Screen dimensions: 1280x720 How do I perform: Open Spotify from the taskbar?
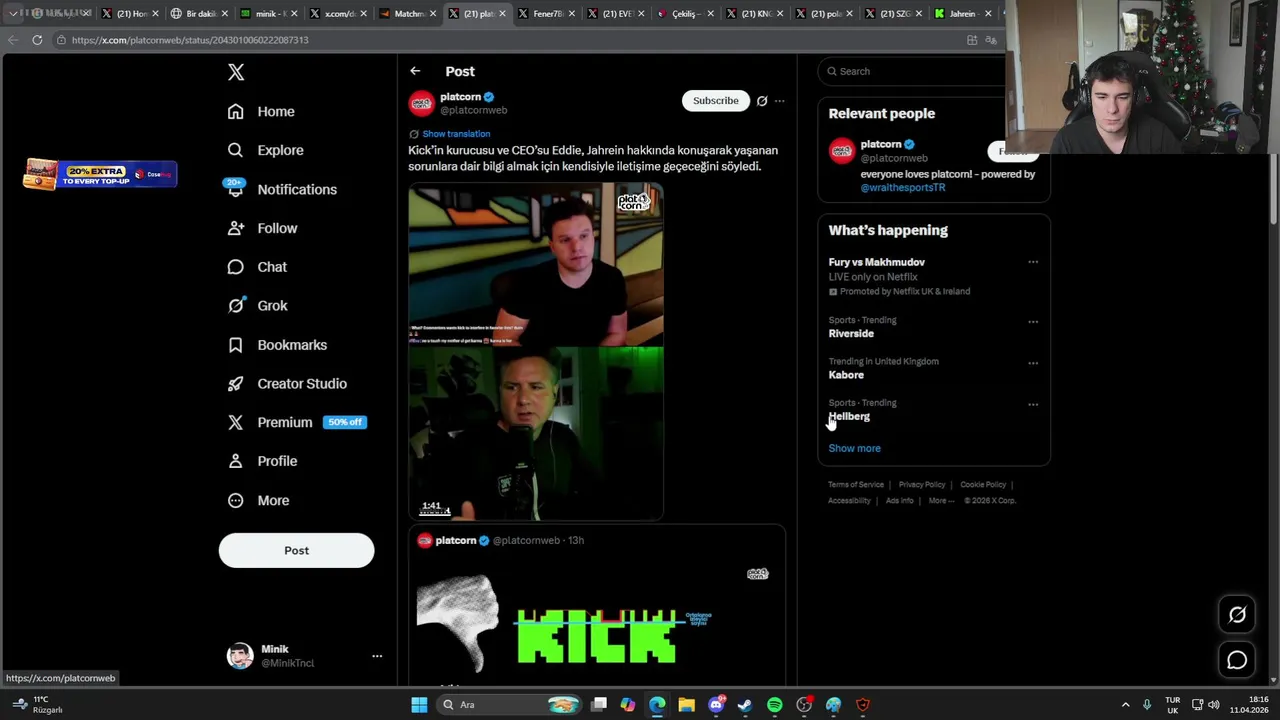775,705
